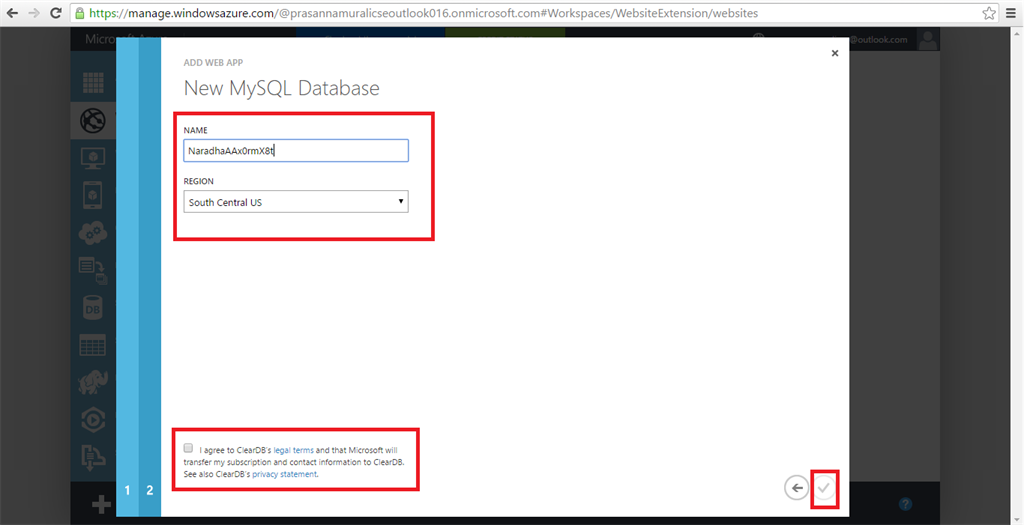Focus the database Name input field

(x=296, y=150)
